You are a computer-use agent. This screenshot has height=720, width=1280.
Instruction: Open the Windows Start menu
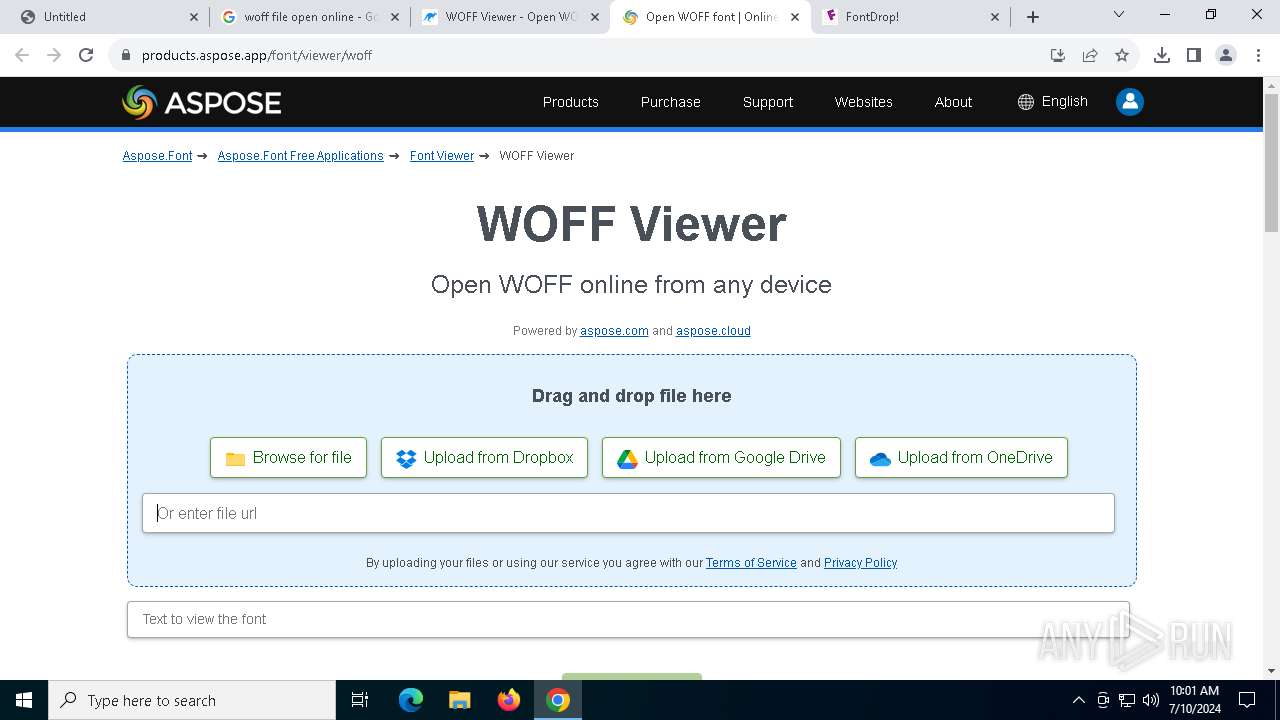pos(24,700)
